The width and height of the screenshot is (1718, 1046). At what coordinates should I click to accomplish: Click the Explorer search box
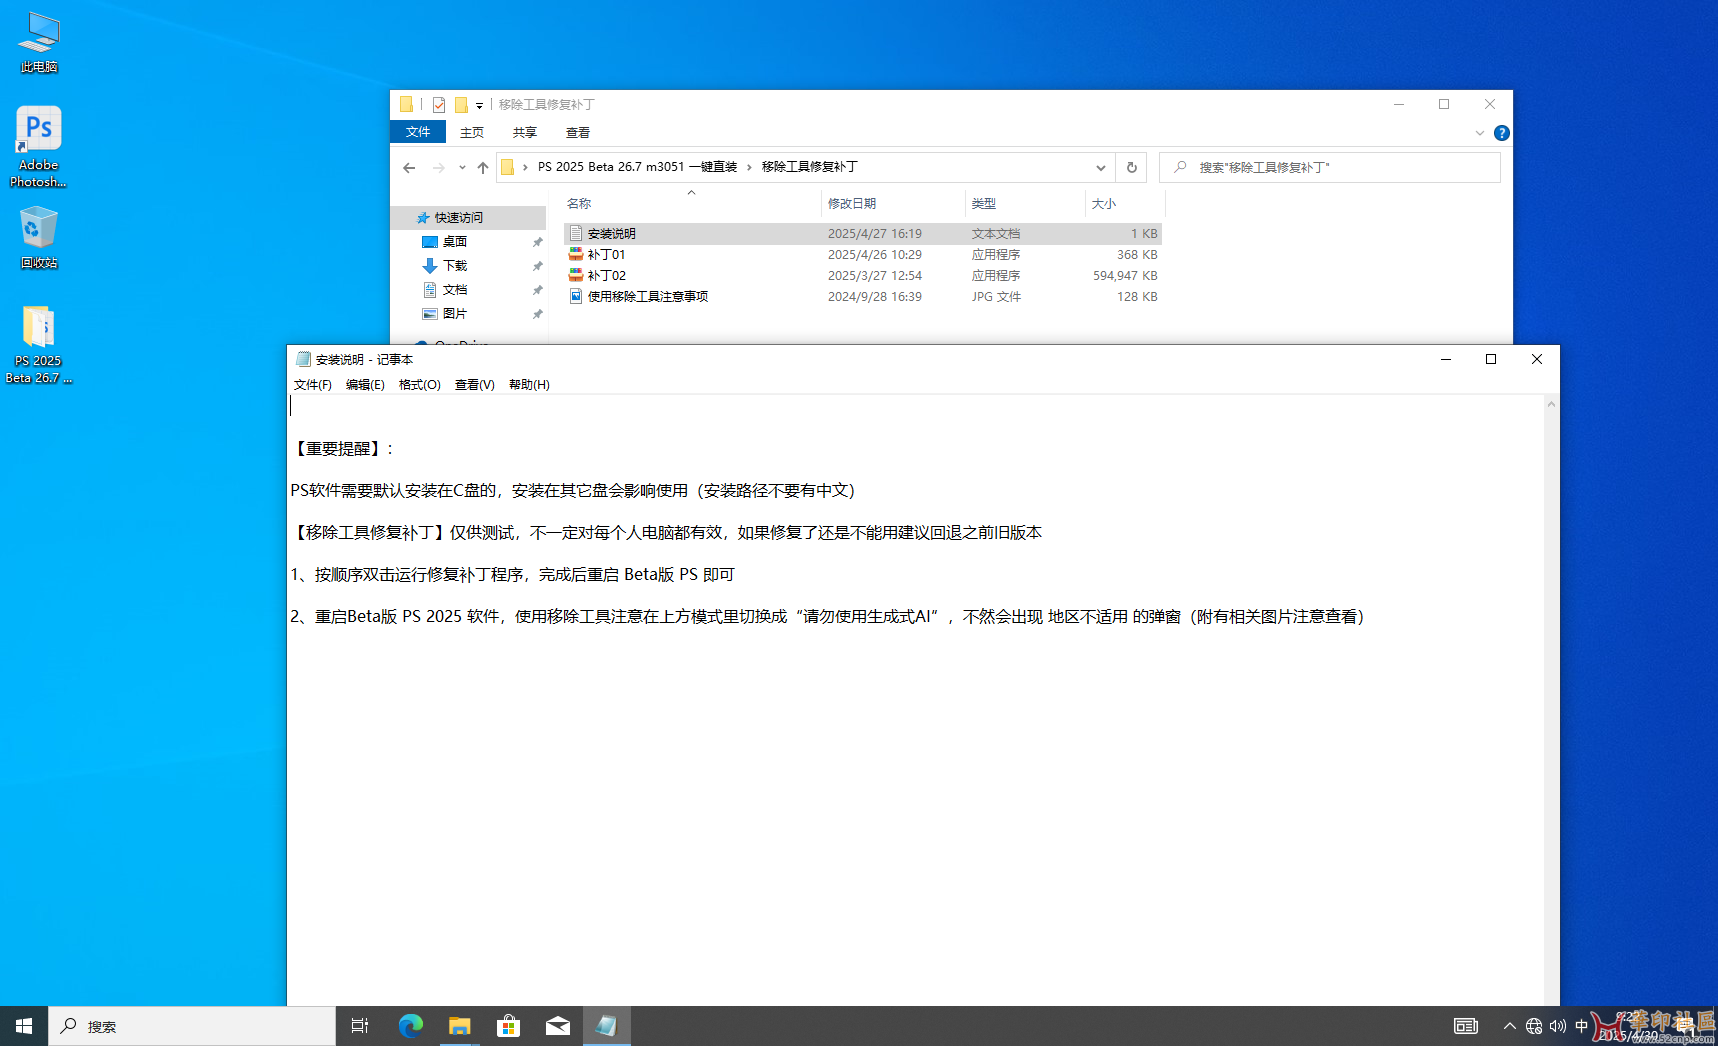(x=1330, y=168)
